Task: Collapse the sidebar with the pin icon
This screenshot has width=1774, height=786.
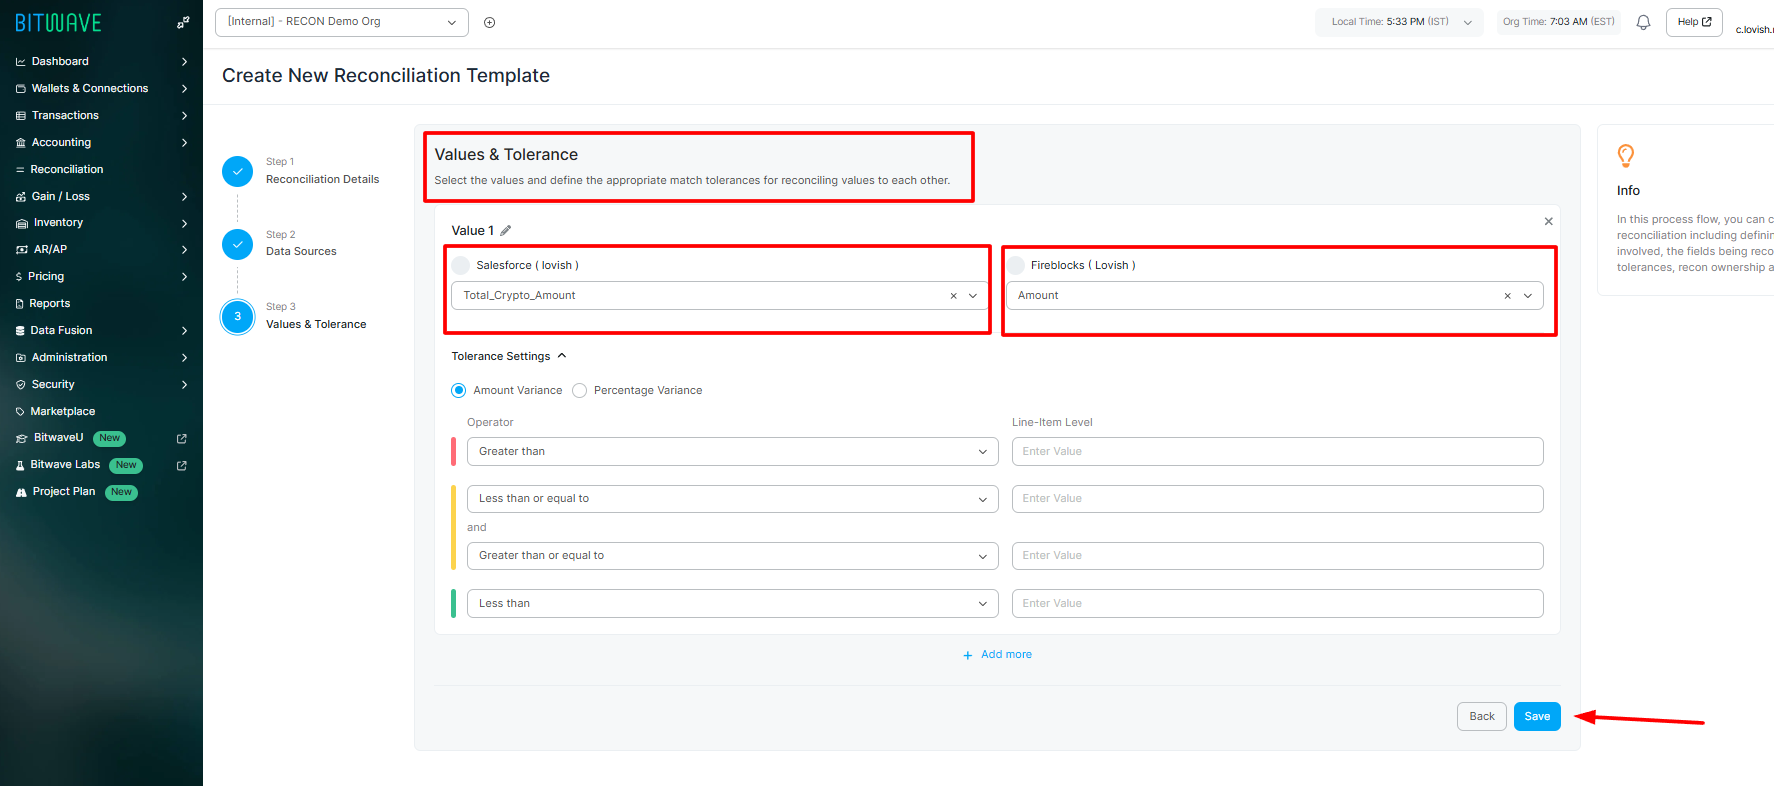Action: click(183, 22)
